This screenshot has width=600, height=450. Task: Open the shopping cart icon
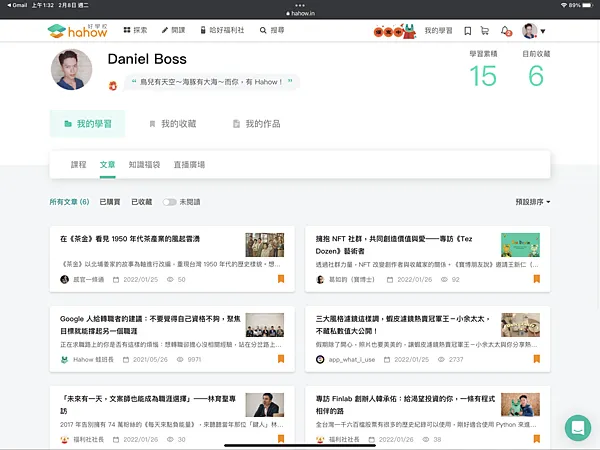[x=485, y=31]
